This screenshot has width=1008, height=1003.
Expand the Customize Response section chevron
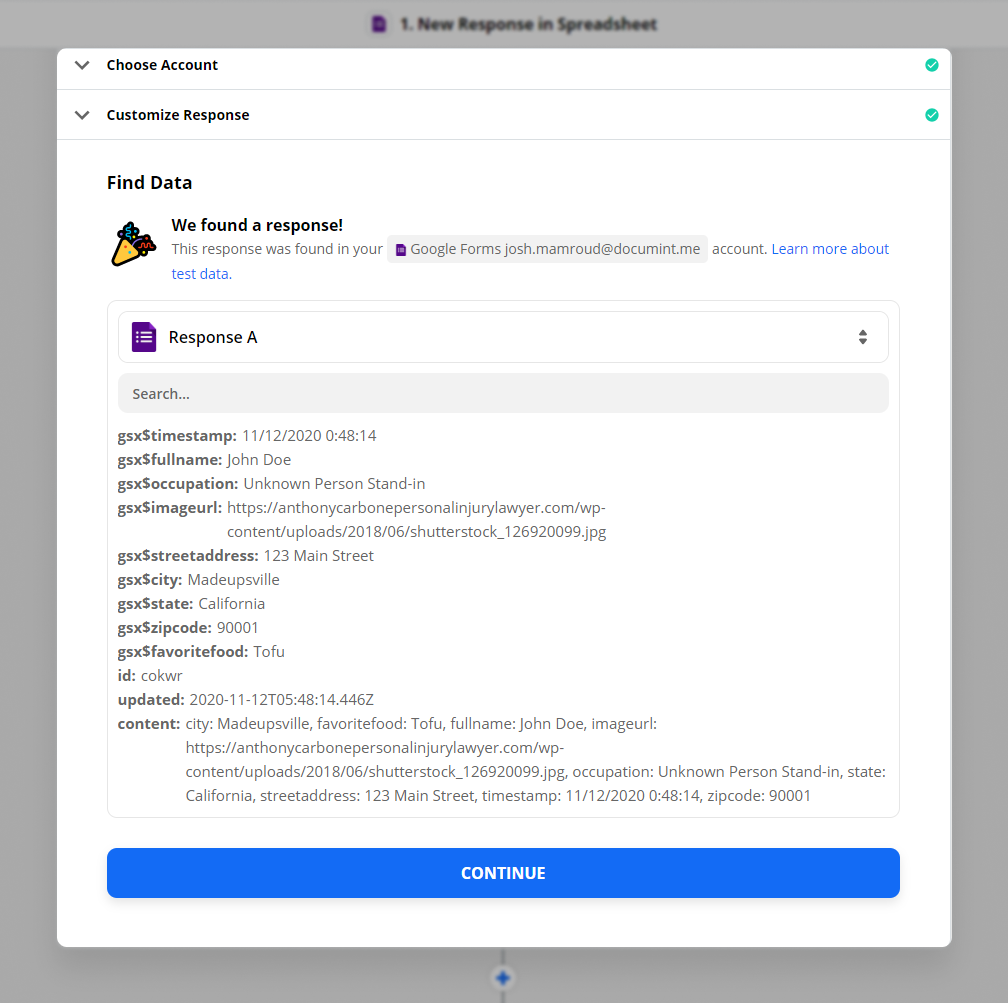82,115
